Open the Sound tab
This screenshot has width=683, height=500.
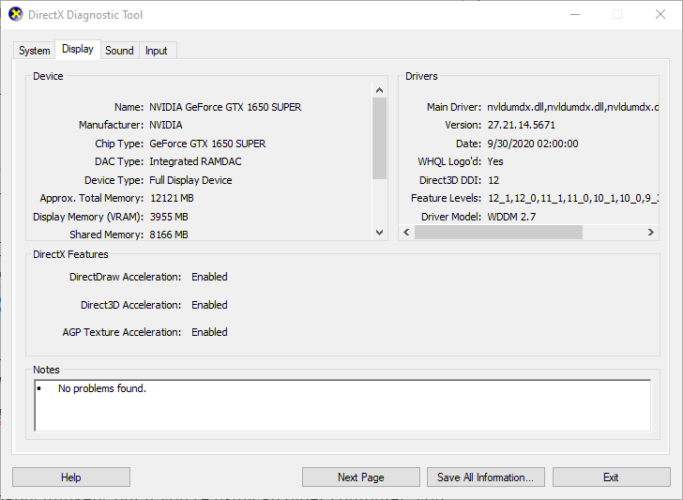pyautogui.click(x=119, y=50)
